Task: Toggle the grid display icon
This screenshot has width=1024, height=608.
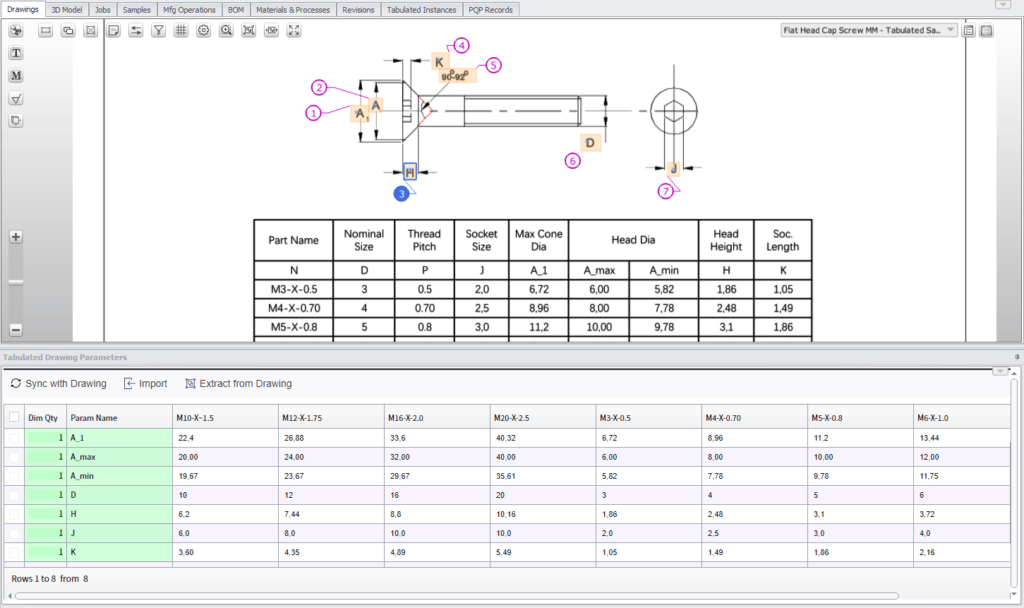Action: [x=181, y=31]
